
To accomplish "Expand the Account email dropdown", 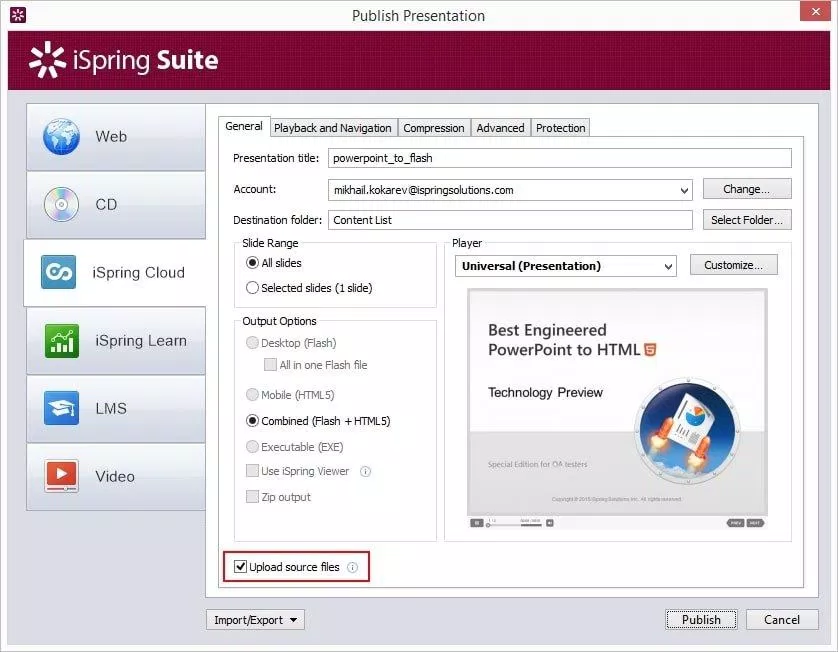I will pos(683,190).
